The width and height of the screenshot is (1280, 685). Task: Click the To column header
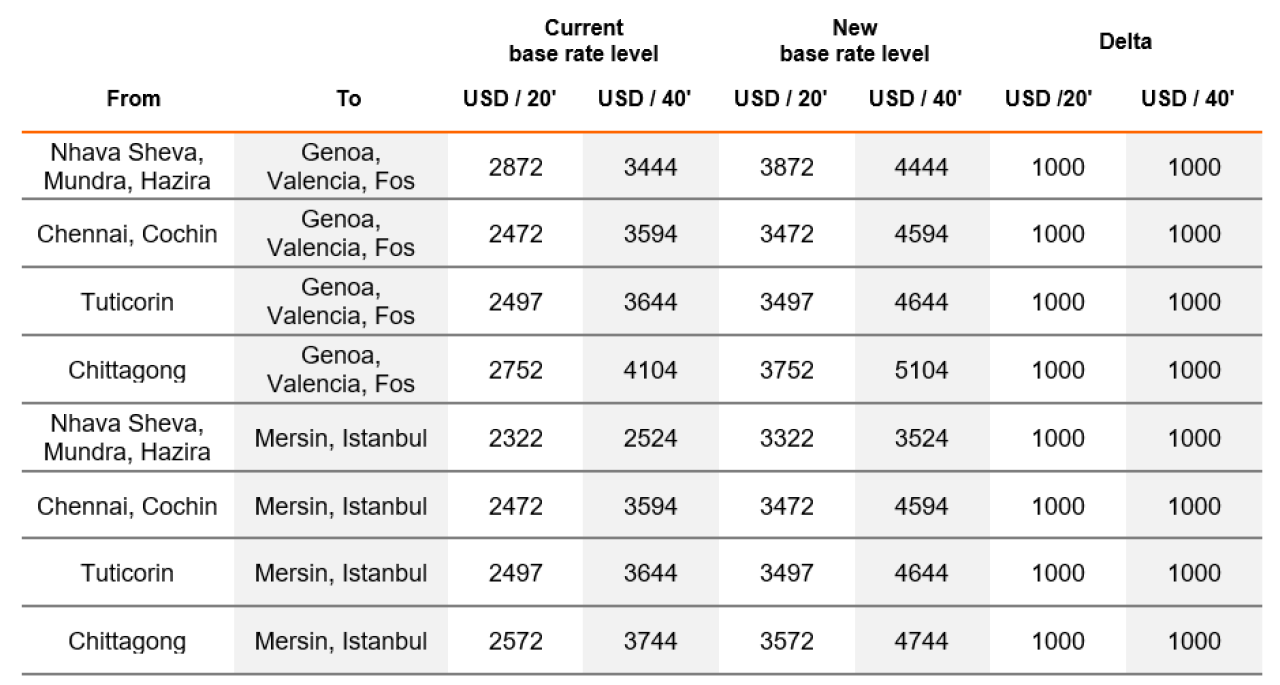coord(348,98)
